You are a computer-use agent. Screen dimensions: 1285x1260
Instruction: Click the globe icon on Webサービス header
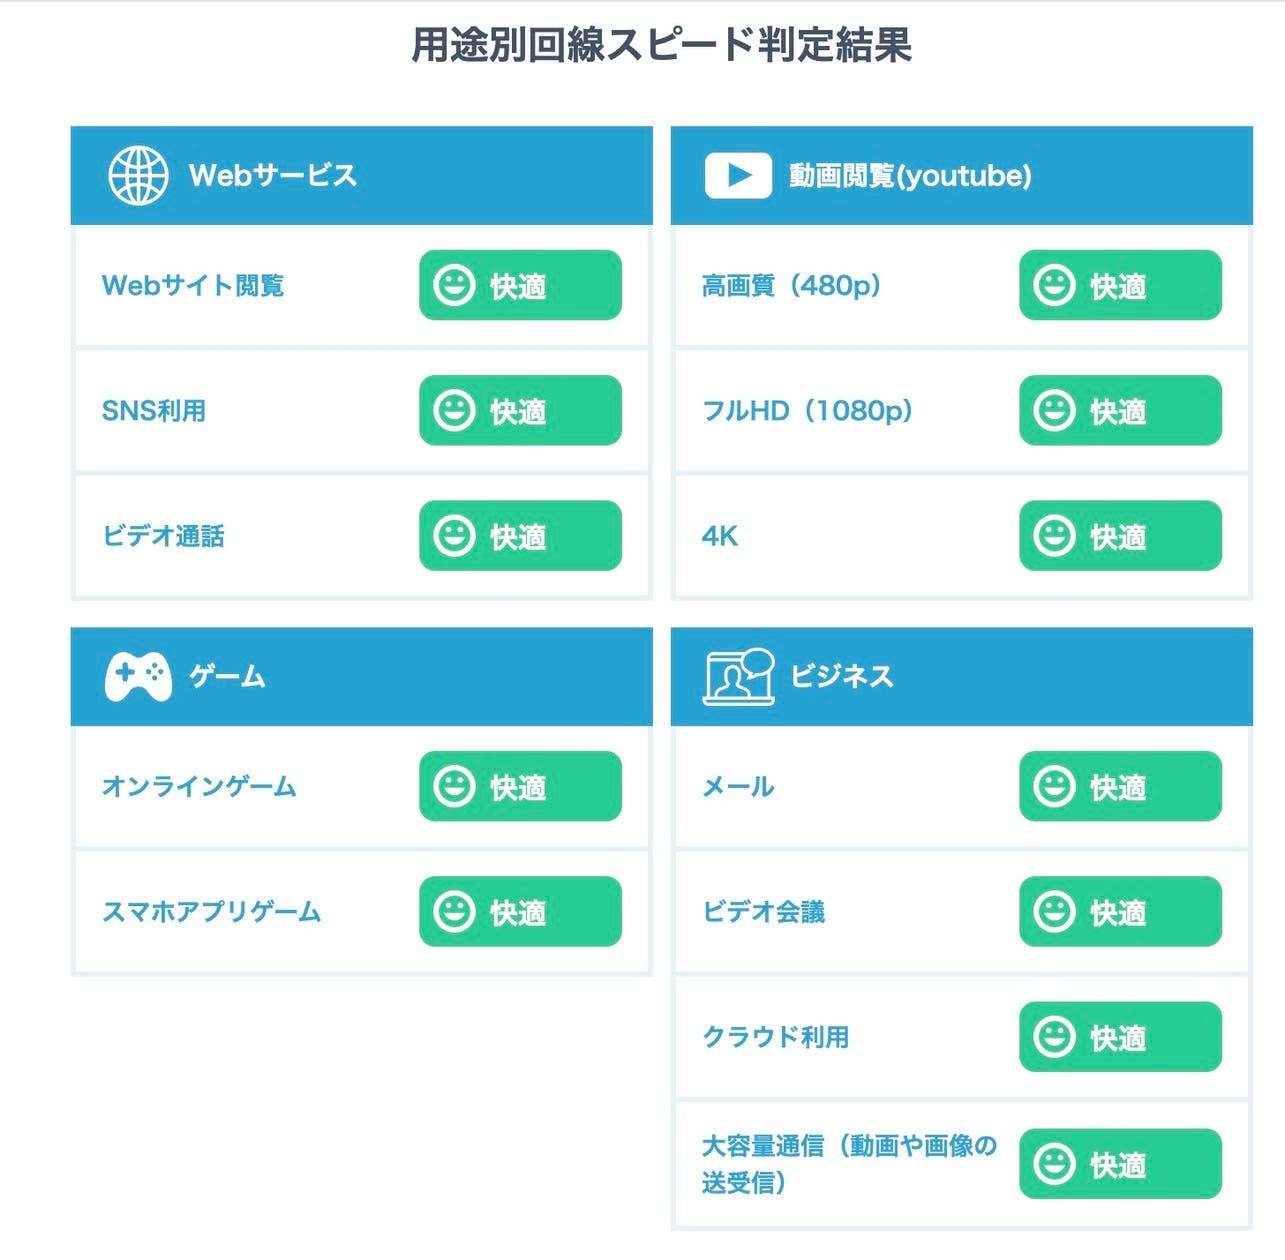137,173
